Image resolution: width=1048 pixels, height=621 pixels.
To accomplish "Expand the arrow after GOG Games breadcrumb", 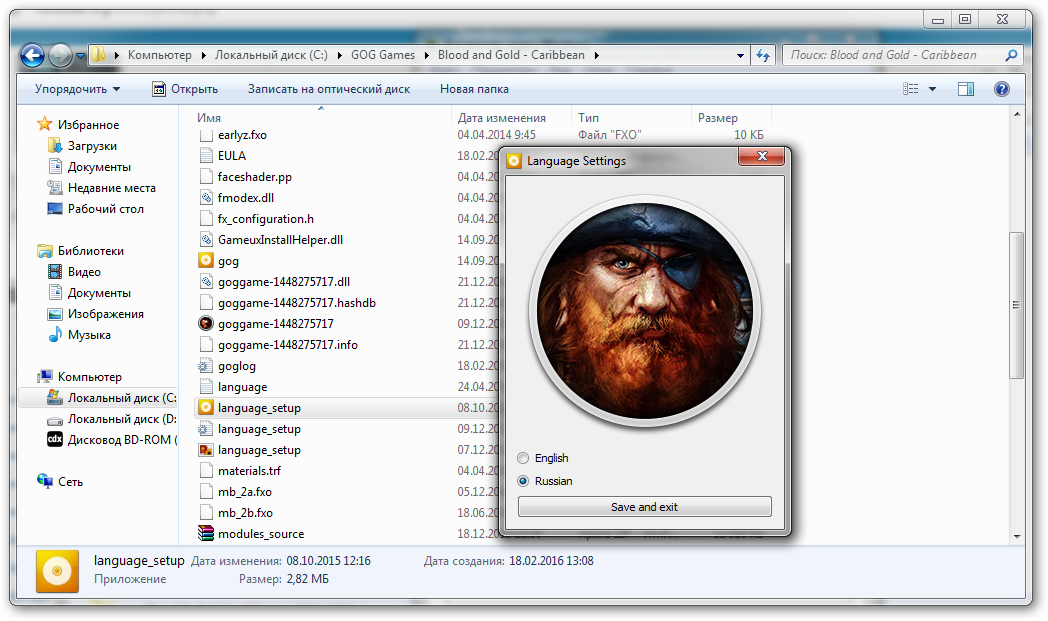I will coord(426,55).
